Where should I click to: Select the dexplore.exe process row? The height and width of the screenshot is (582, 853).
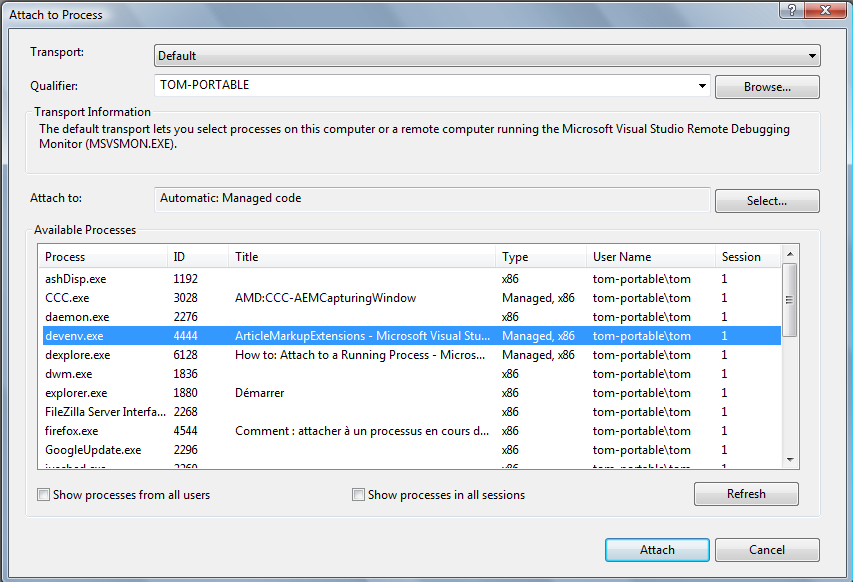coord(77,355)
